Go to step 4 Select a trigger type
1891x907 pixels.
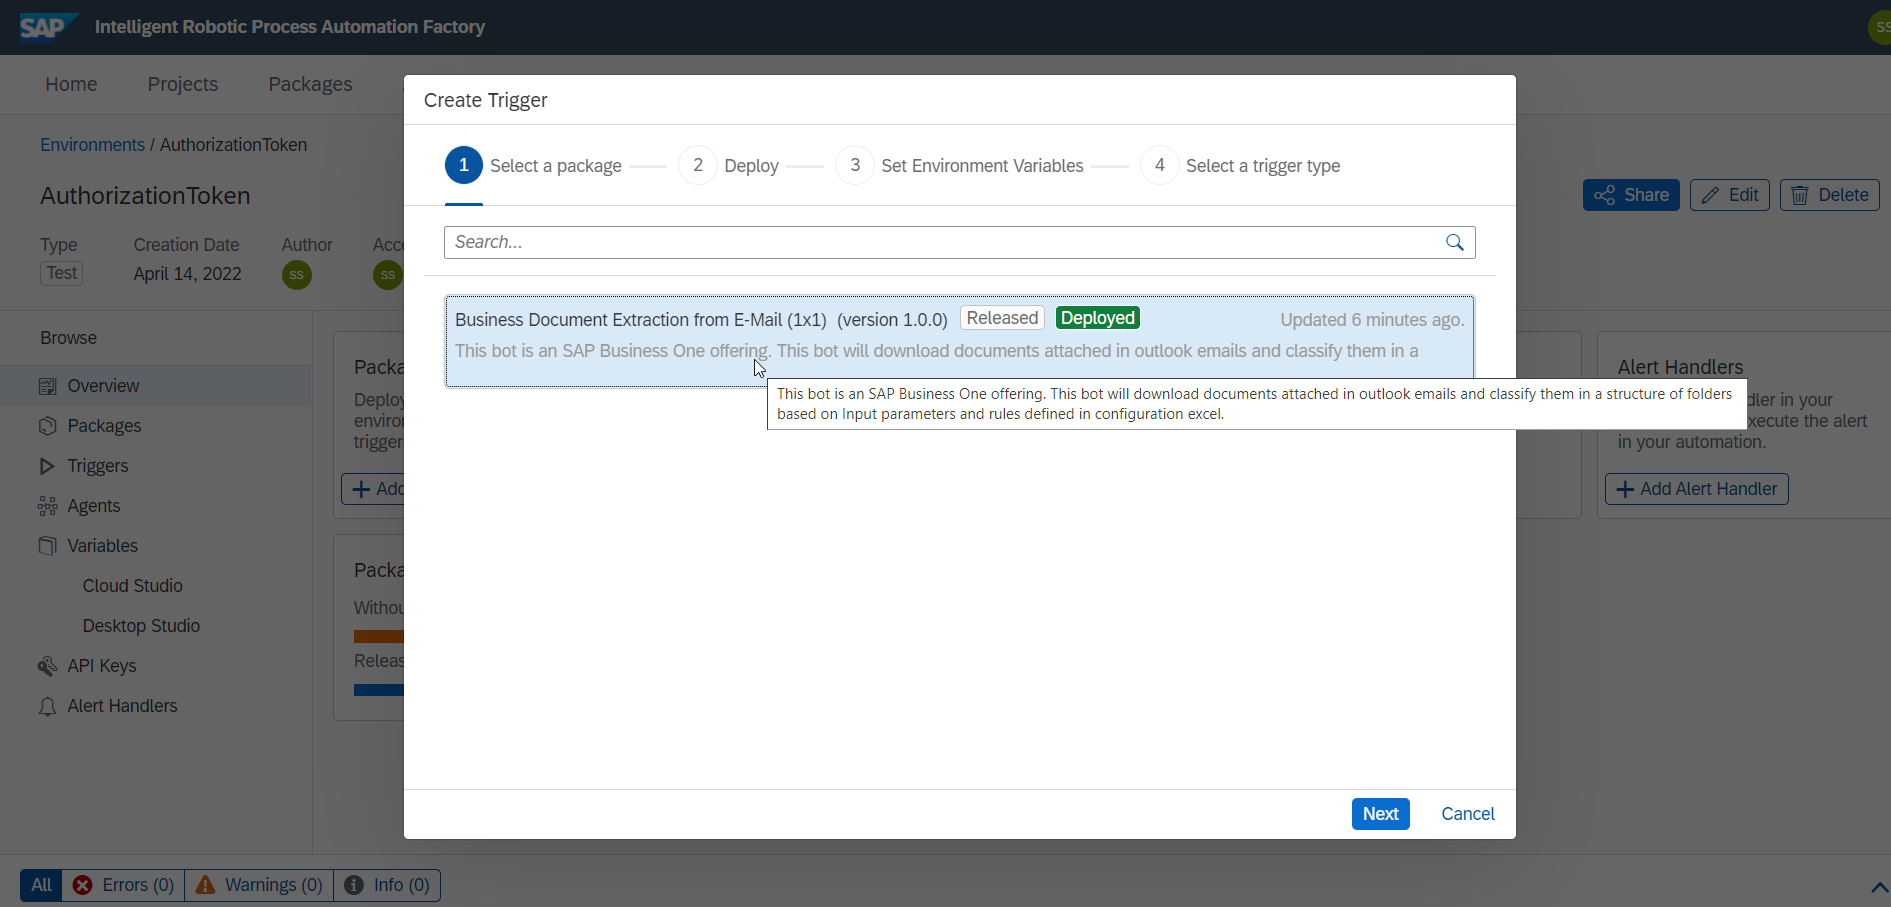(1241, 165)
